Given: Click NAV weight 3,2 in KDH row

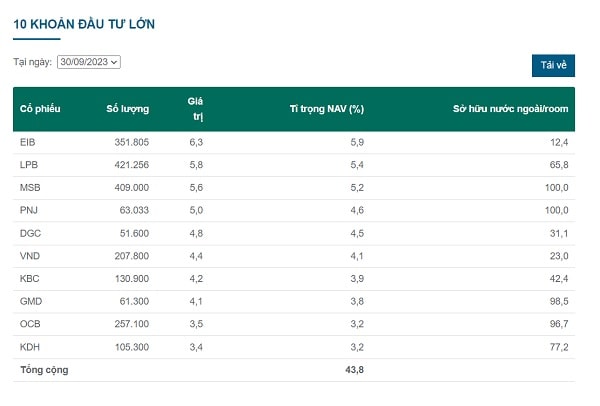Looking at the screenshot, I should (357, 347).
